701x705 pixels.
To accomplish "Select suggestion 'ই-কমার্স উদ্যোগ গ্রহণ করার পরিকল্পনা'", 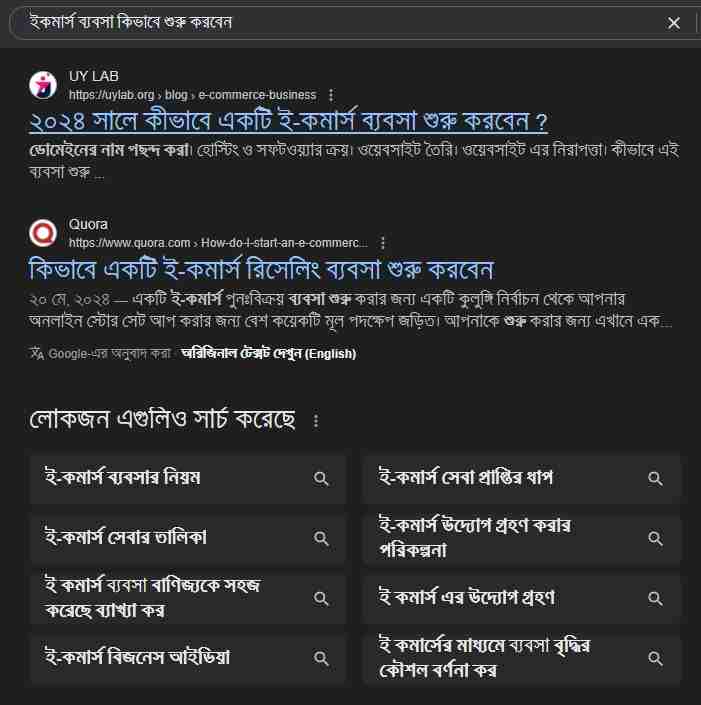I will (522, 538).
